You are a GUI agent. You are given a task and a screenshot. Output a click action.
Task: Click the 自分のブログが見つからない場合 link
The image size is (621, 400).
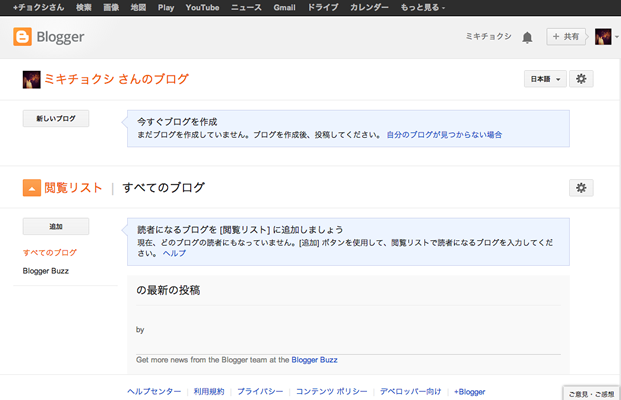(444, 135)
